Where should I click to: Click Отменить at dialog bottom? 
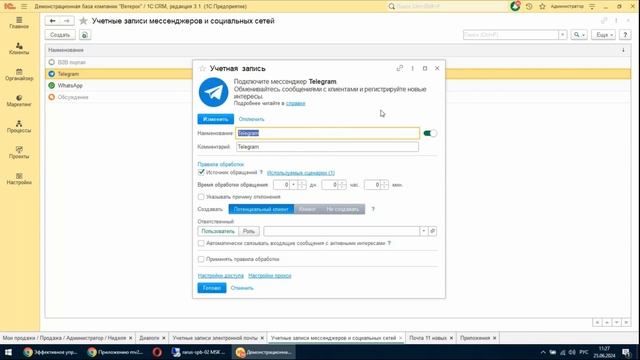coord(242,288)
